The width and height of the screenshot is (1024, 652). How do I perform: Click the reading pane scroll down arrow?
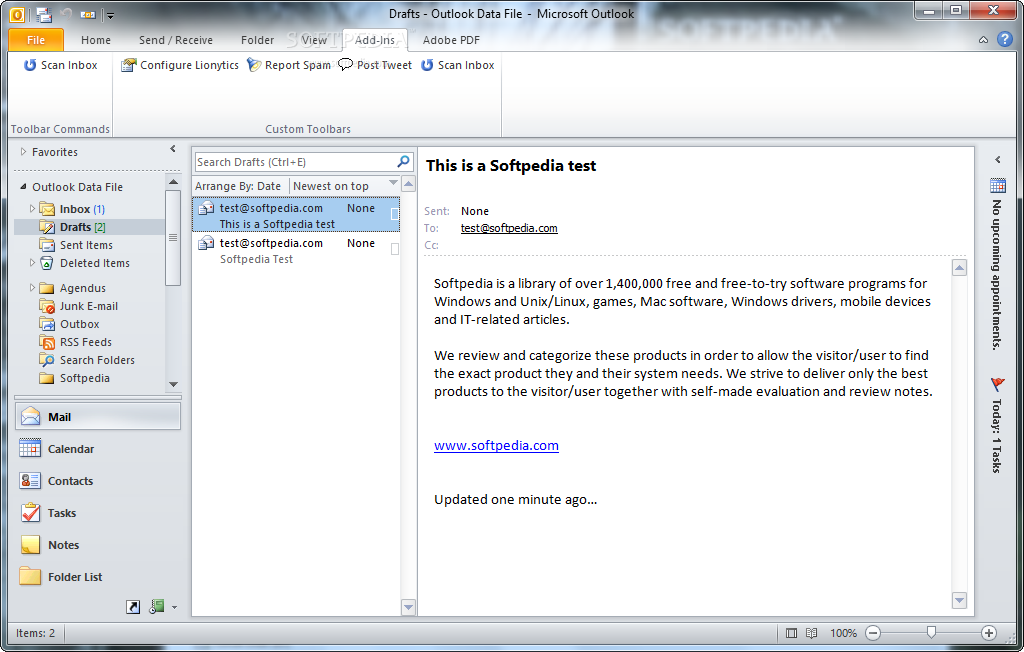[x=959, y=600]
